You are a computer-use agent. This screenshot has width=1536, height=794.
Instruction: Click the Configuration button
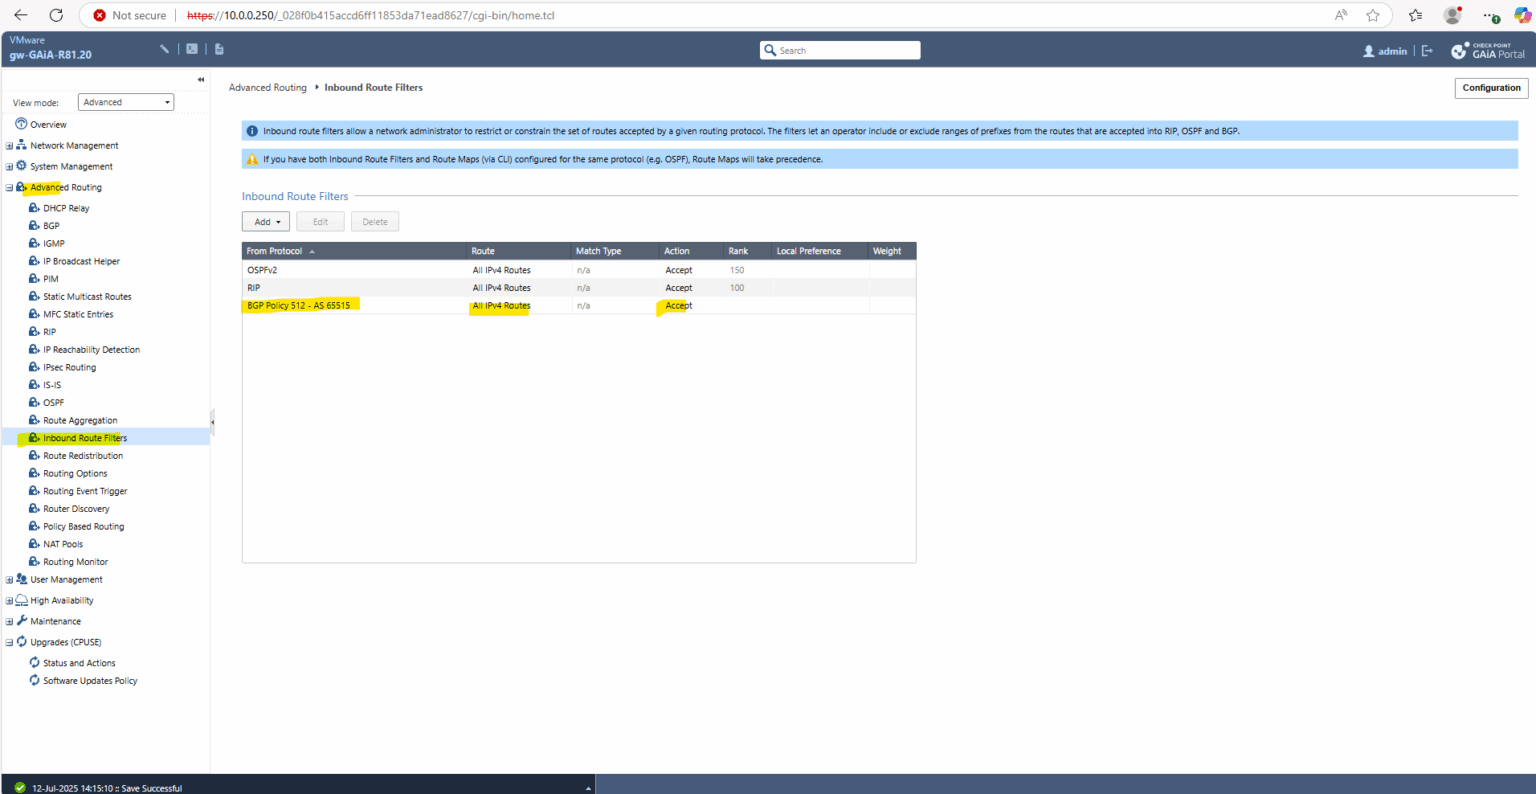[x=1491, y=88]
